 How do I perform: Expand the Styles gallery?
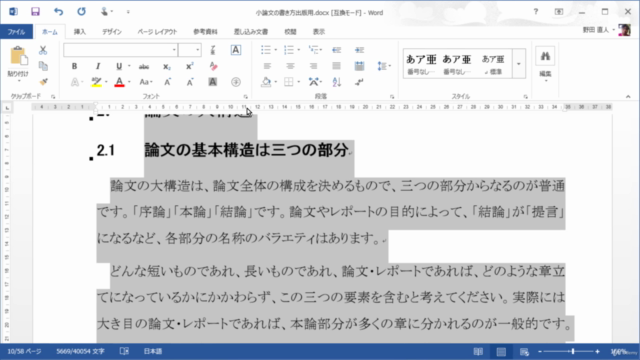(518, 64)
